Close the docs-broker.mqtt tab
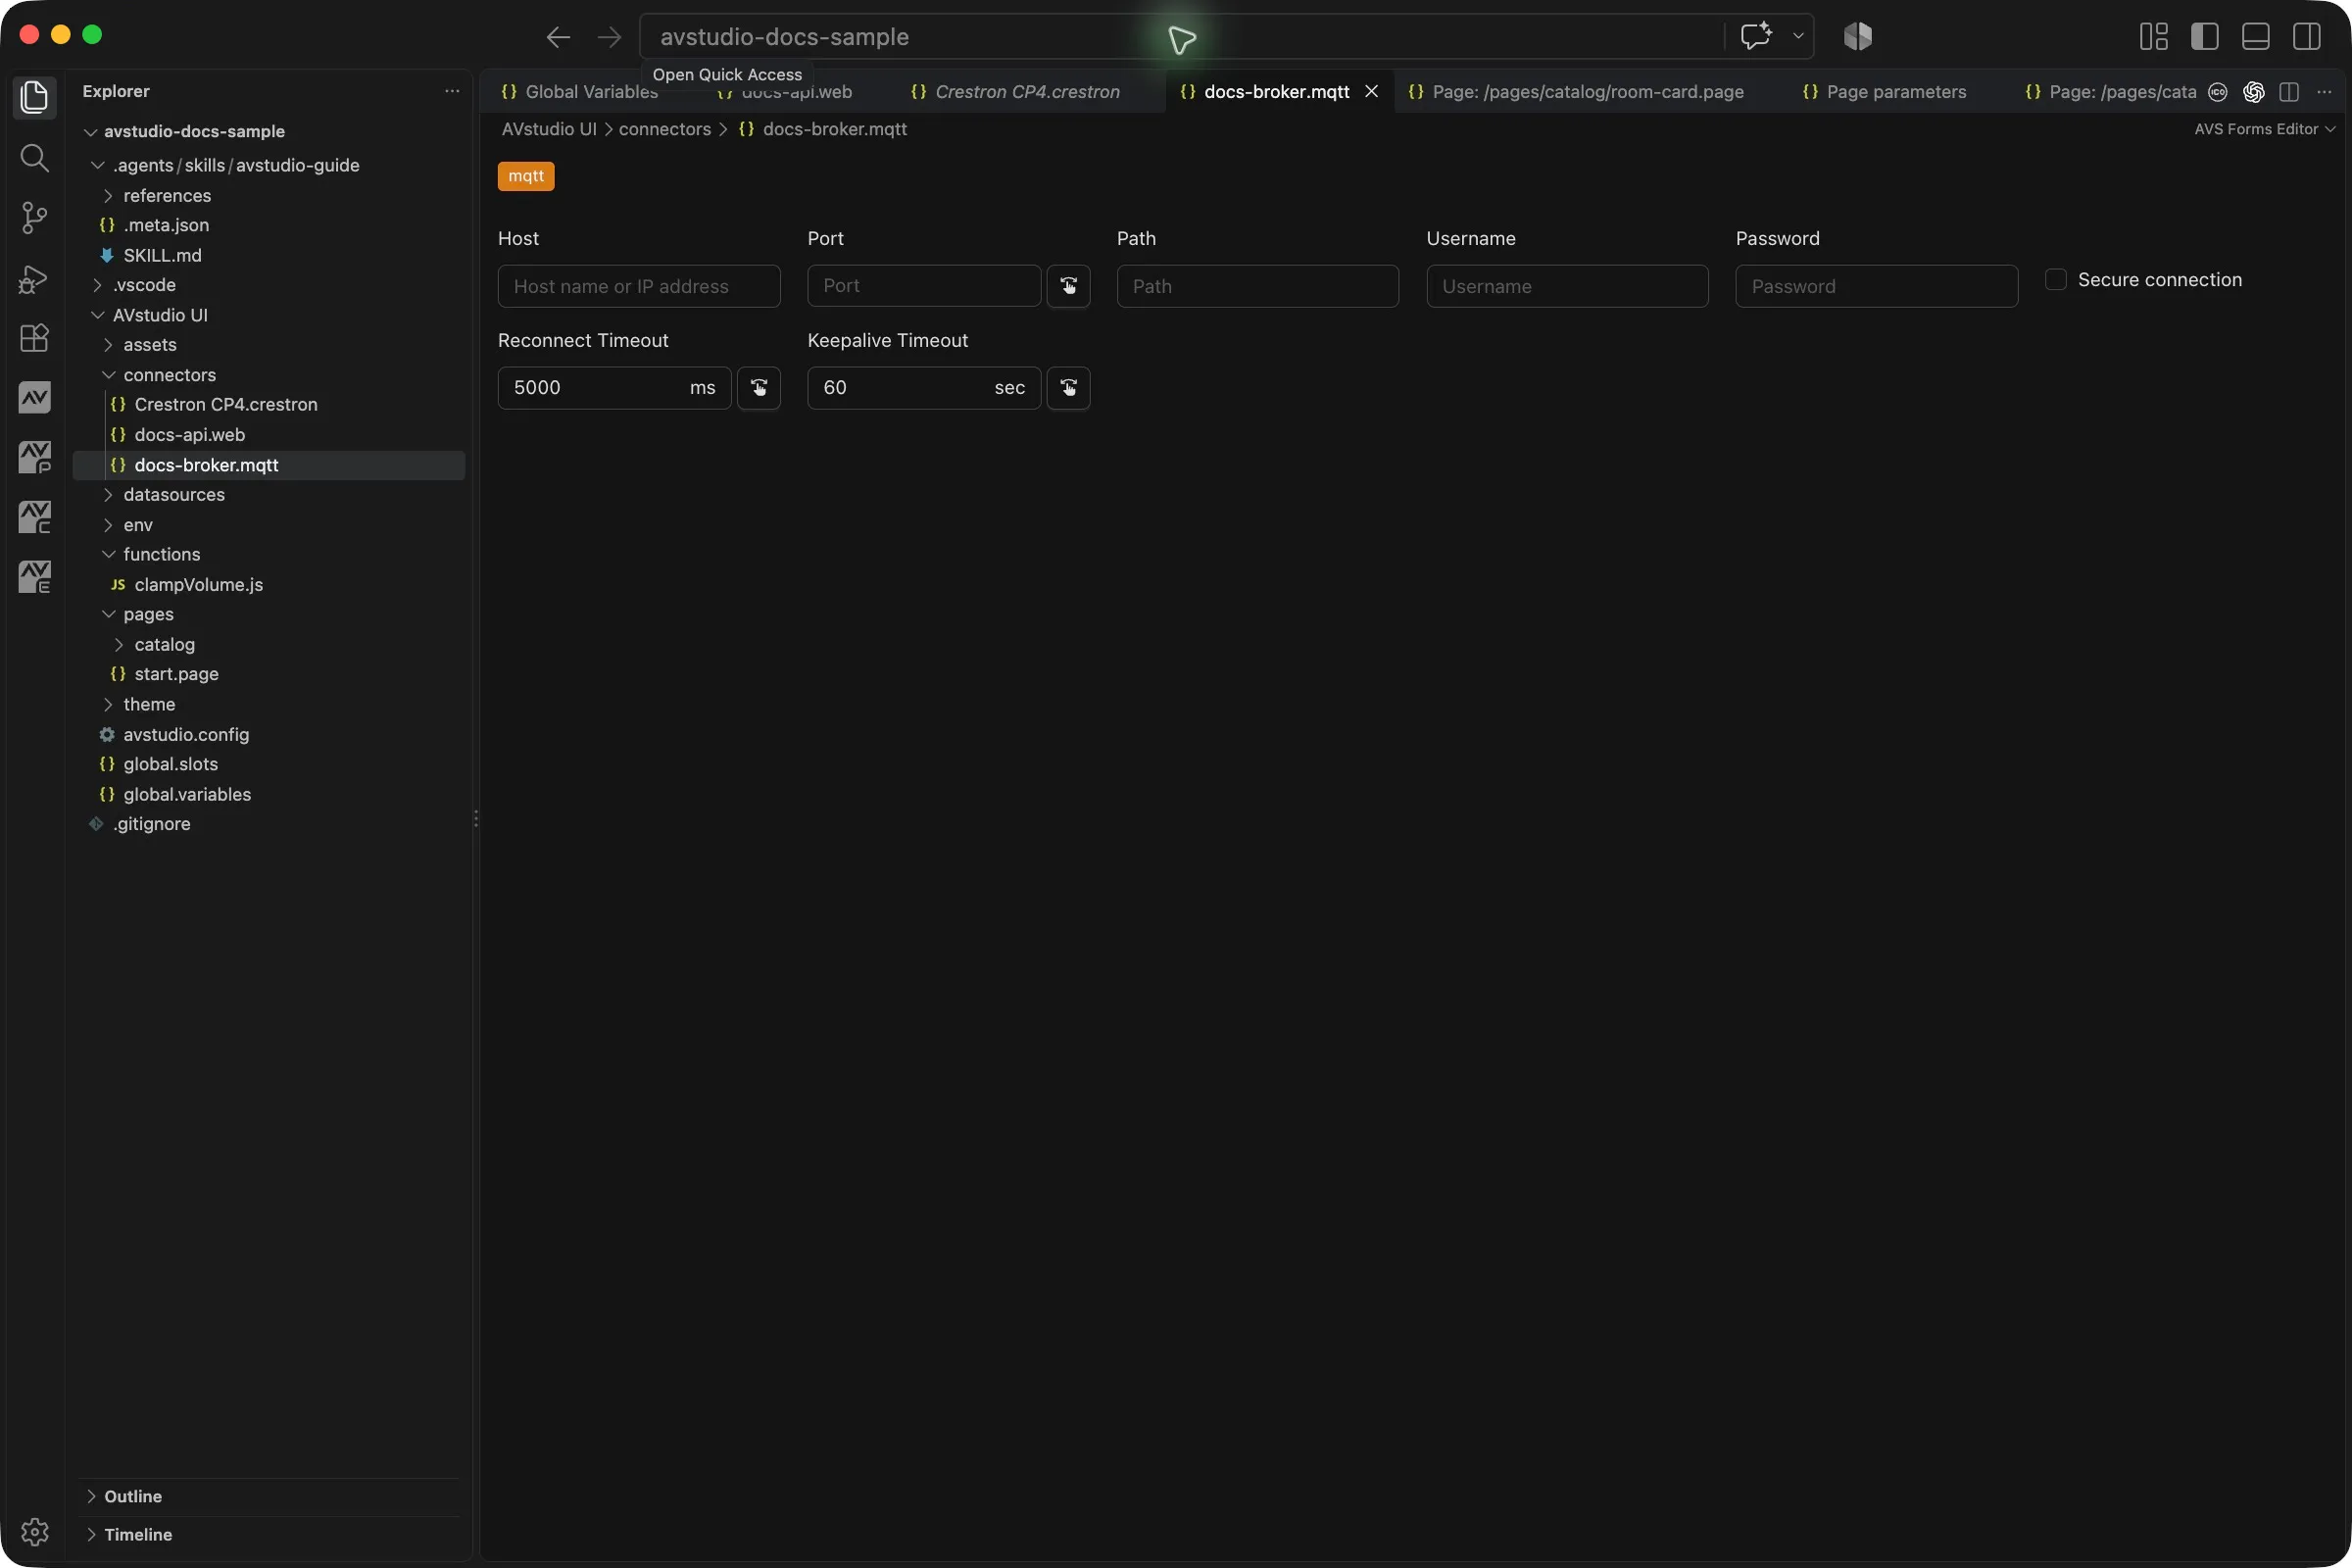Image resolution: width=2352 pixels, height=1568 pixels. tap(1372, 92)
